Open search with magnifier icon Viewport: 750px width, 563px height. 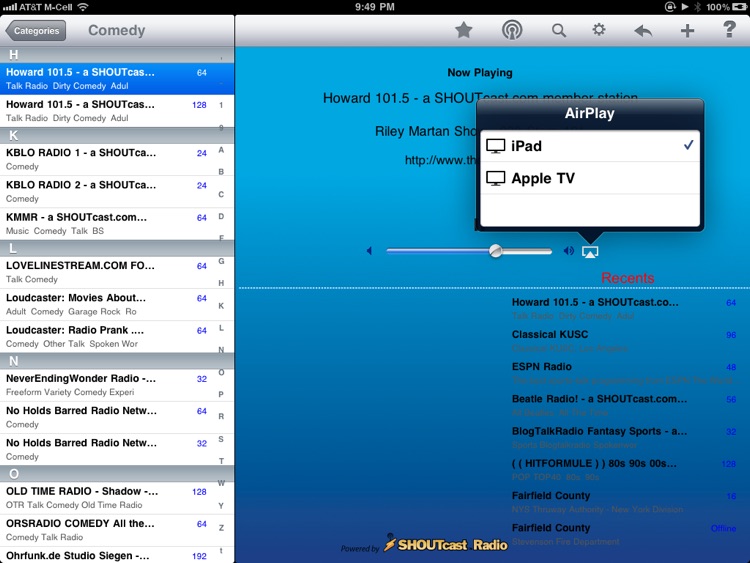point(559,31)
